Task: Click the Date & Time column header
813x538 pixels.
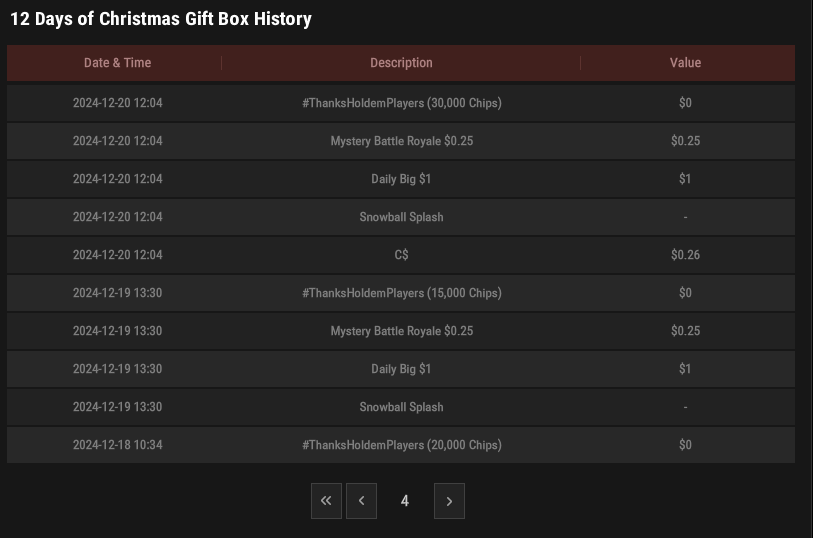Action: [118, 63]
